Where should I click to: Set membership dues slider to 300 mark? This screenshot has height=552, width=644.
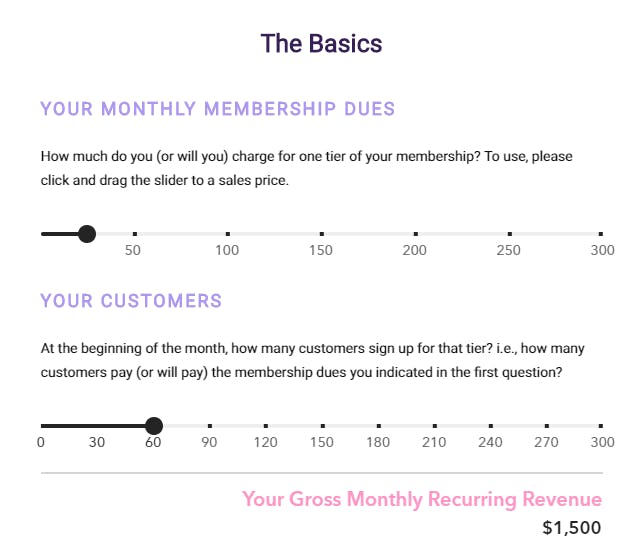pos(601,234)
